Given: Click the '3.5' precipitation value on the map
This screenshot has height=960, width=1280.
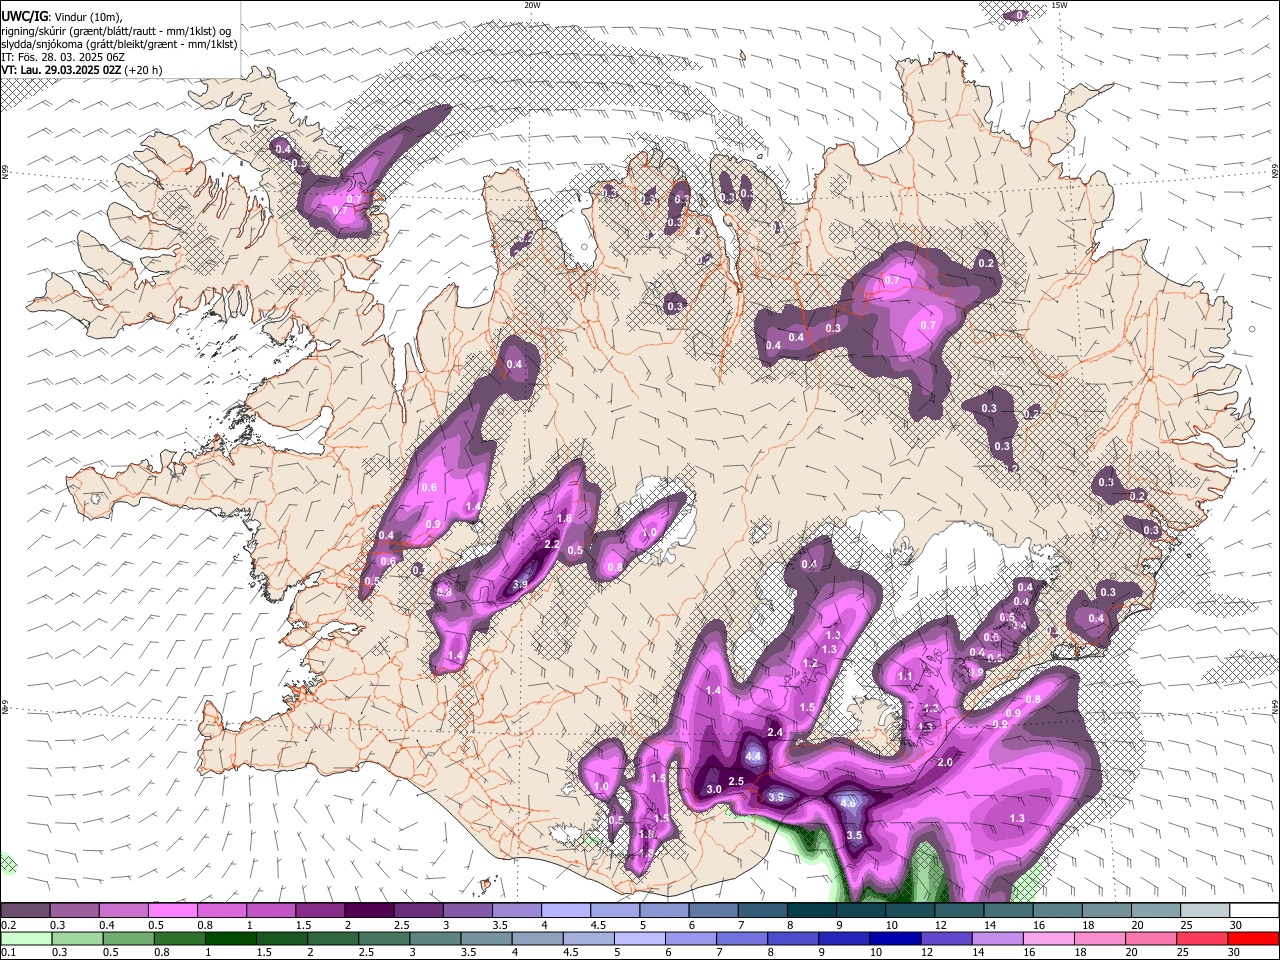Looking at the screenshot, I should tap(854, 835).
